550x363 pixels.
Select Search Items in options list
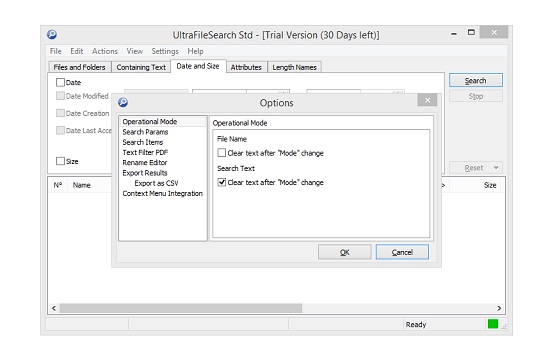pos(143,142)
